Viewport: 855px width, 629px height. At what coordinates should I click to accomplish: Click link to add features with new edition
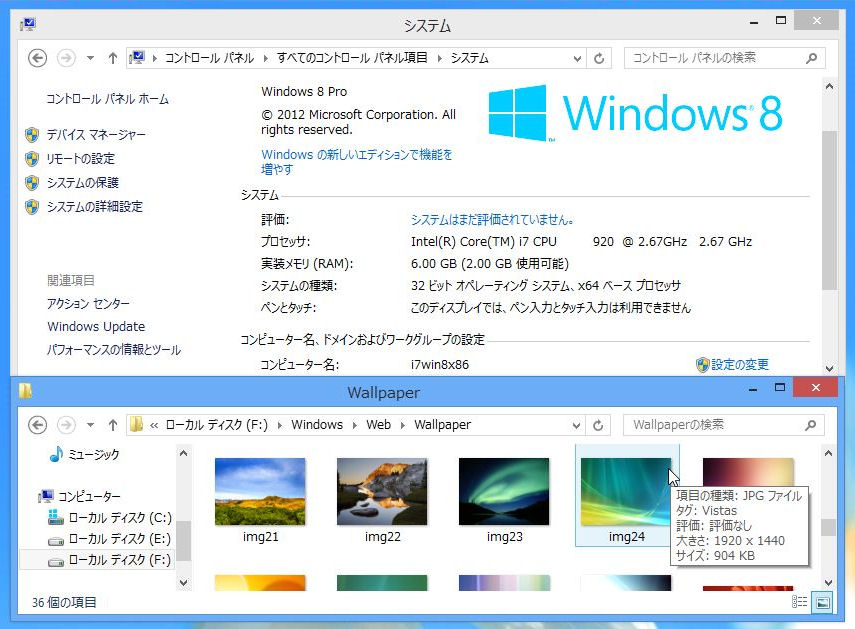[x=357, y=162]
